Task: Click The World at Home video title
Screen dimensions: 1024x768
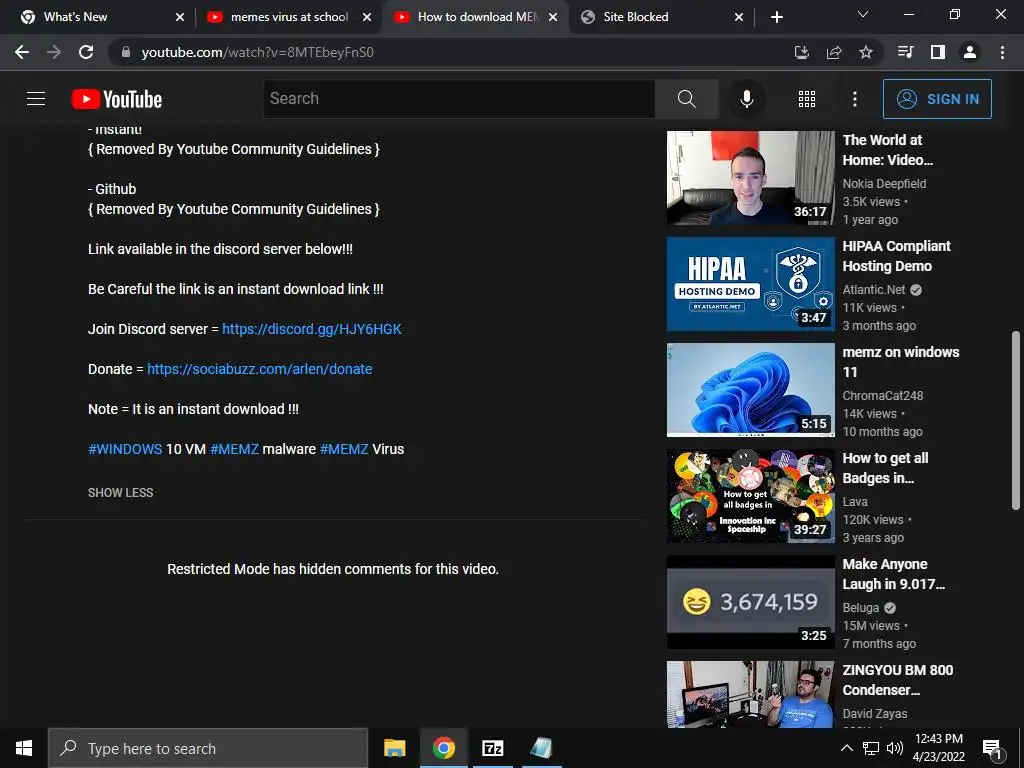Action: click(887, 150)
